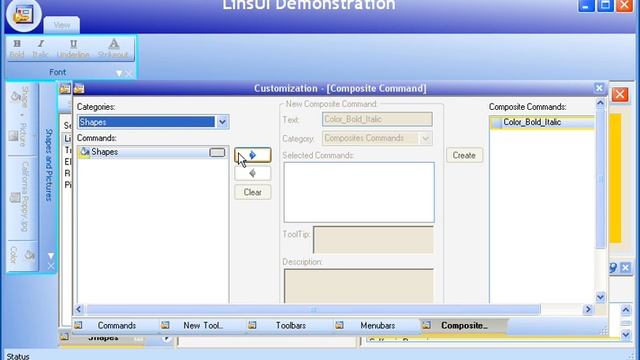Switch to the Toolbars tab
Screen dimensions: 640x360
[x=291, y=325]
